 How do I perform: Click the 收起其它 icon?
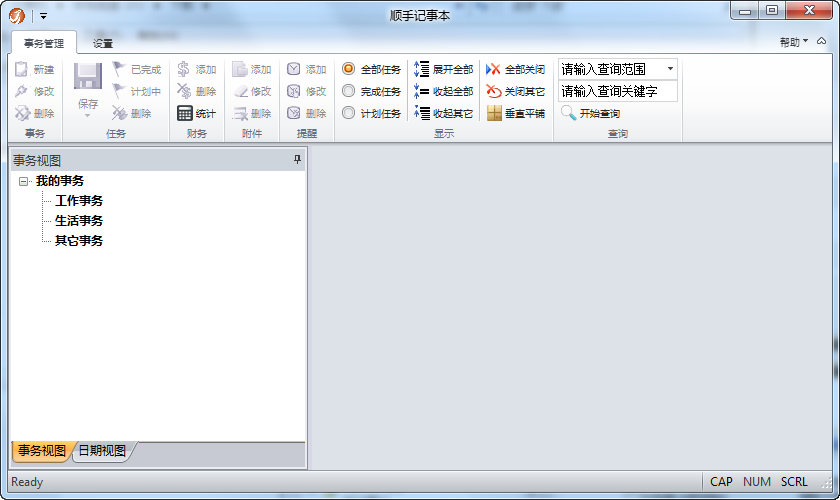pos(421,113)
